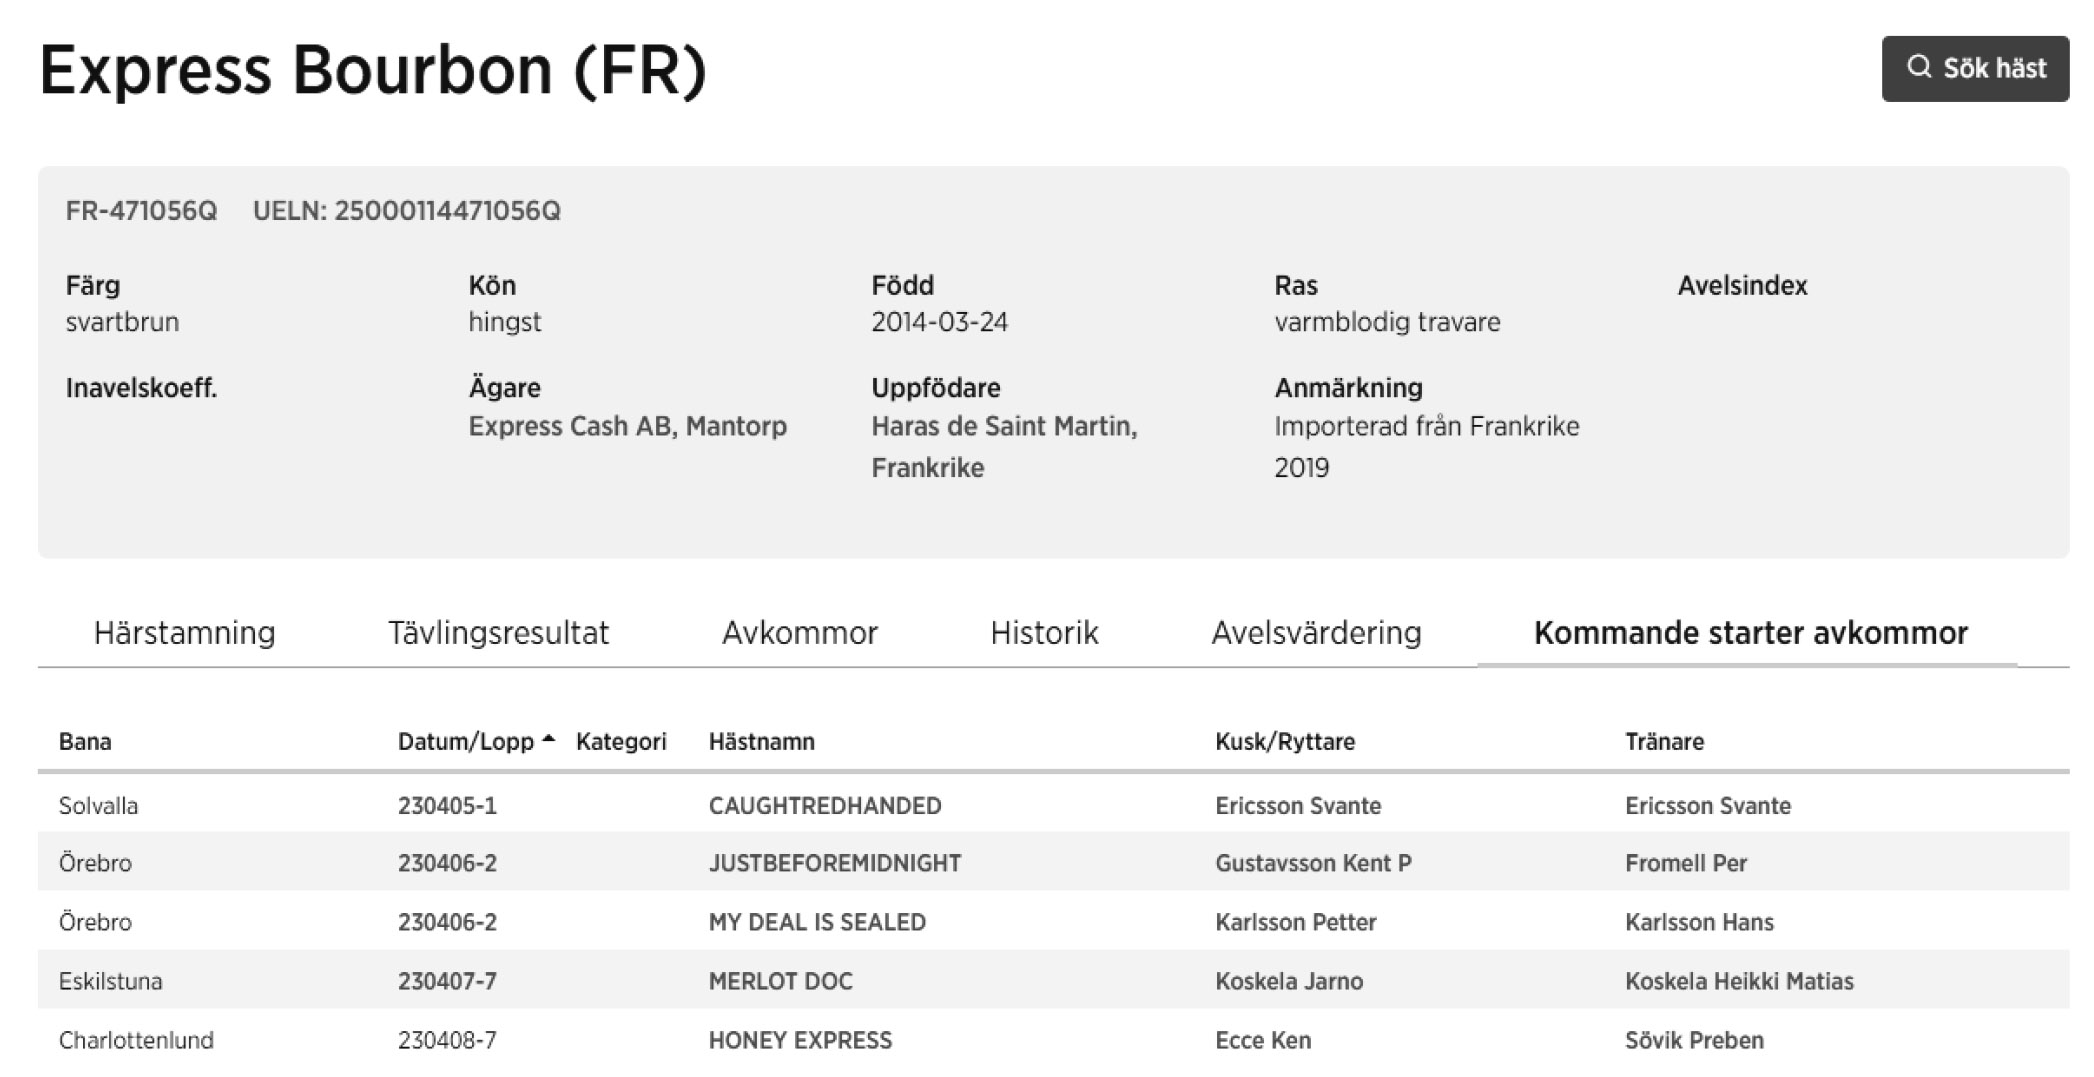This screenshot has height=1077, width=2094.
Task: Select Kommande starter avkommor tab
Action: click(x=1750, y=632)
